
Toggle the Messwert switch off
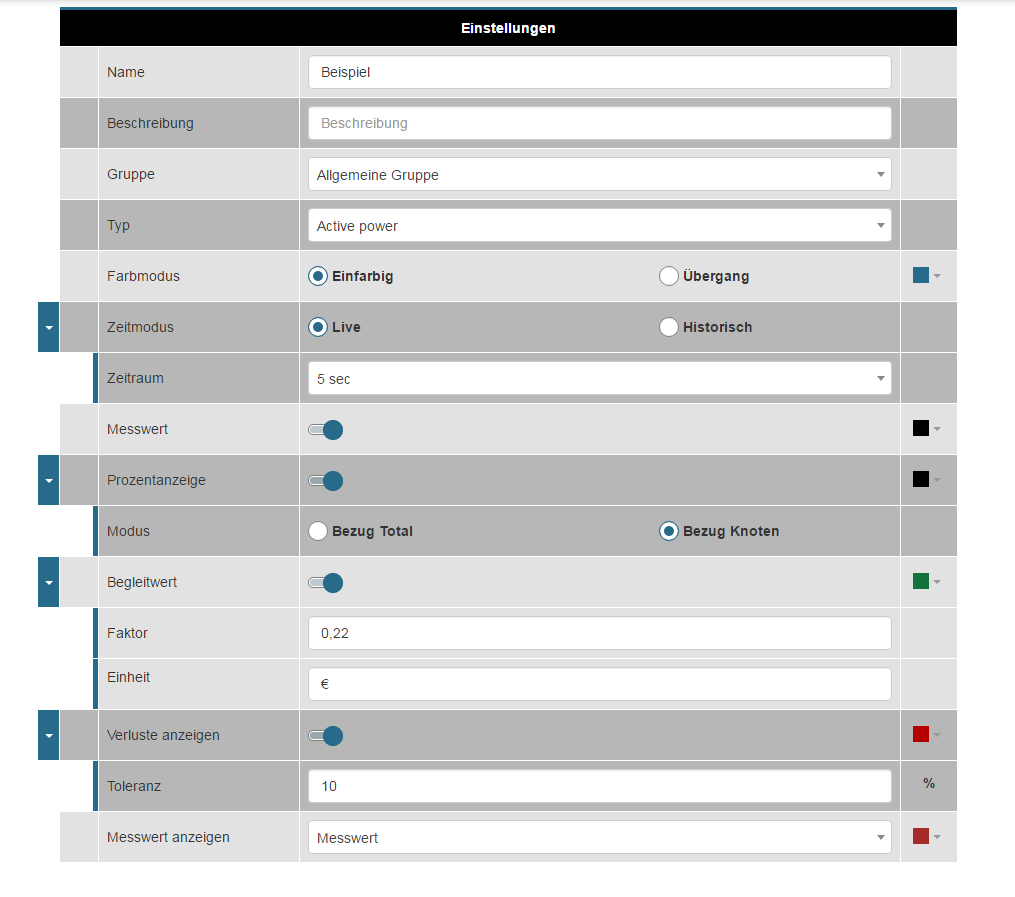pos(326,430)
